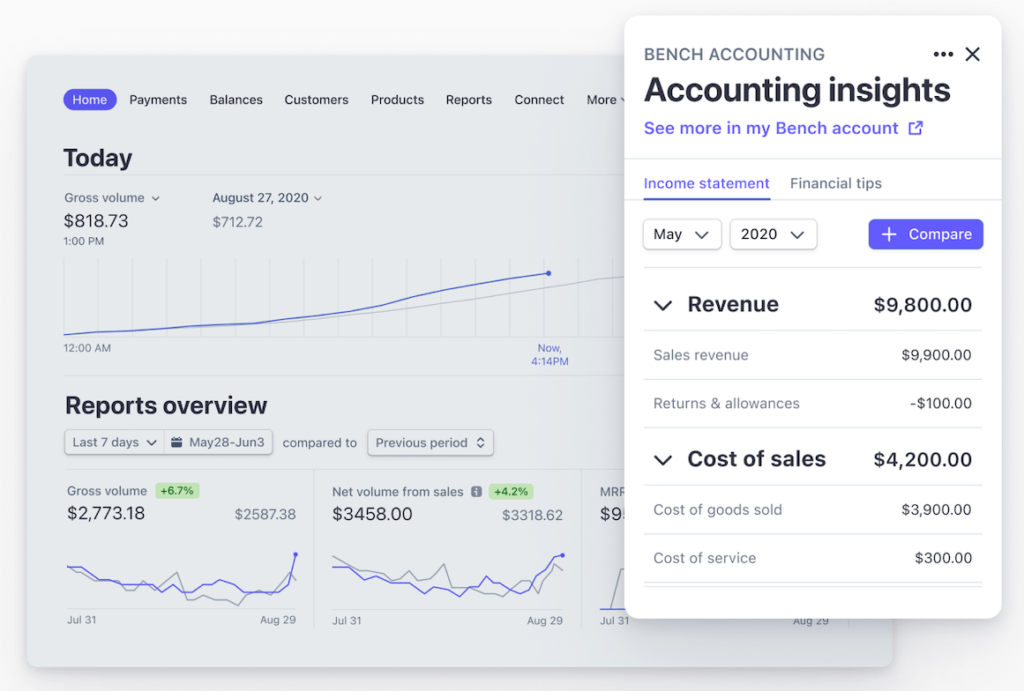This screenshot has width=1024, height=691.
Task: Click the calendar icon next to May28-Jun3
Action: coord(176,442)
